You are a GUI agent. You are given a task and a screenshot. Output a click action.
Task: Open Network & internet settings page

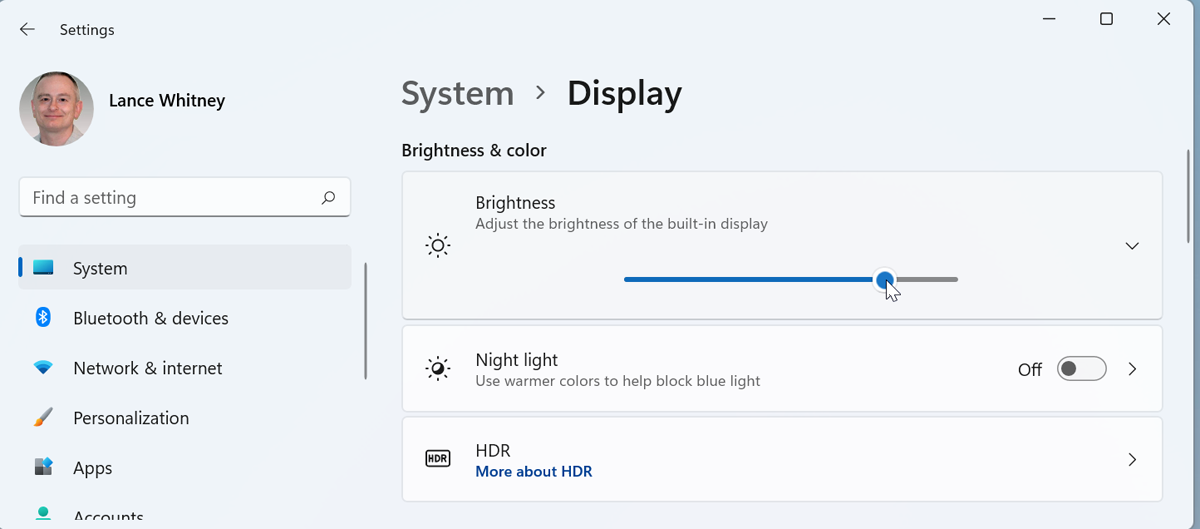(147, 368)
